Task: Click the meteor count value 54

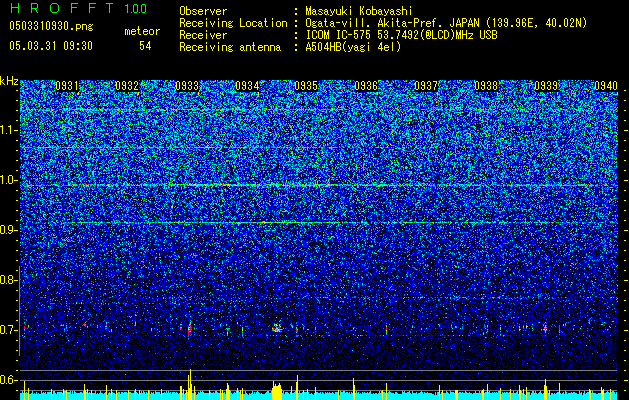Action: point(145,46)
